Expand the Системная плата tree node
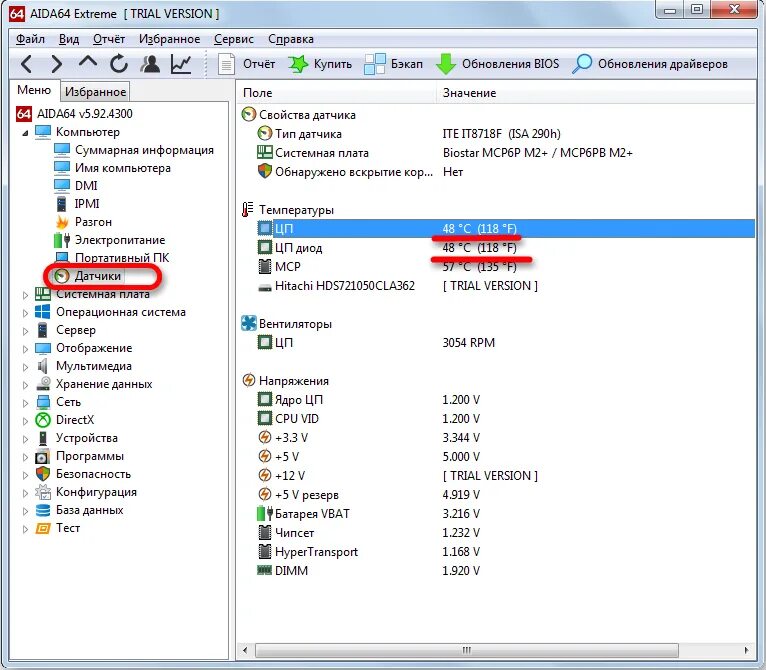The width and height of the screenshot is (766, 670). tap(25, 295)
